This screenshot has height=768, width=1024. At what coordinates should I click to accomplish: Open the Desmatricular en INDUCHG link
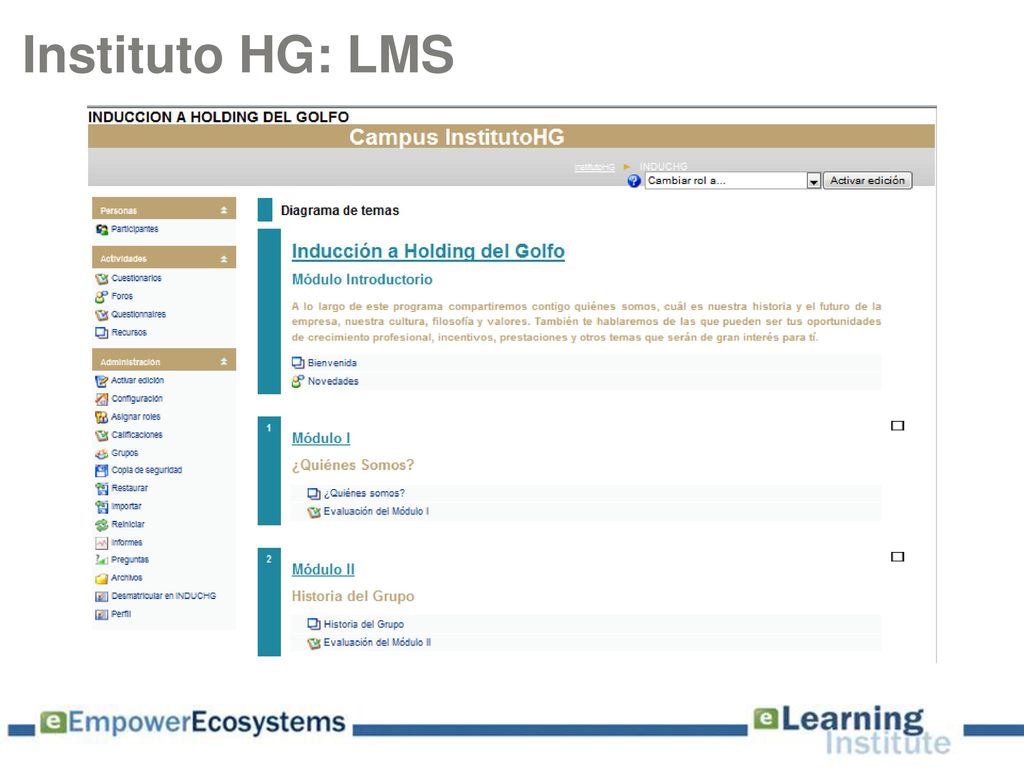tap(163, 596)
